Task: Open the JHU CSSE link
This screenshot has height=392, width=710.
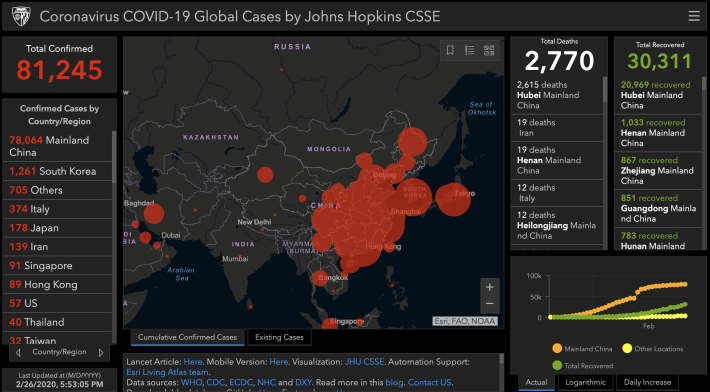Action: click(364, 362)
